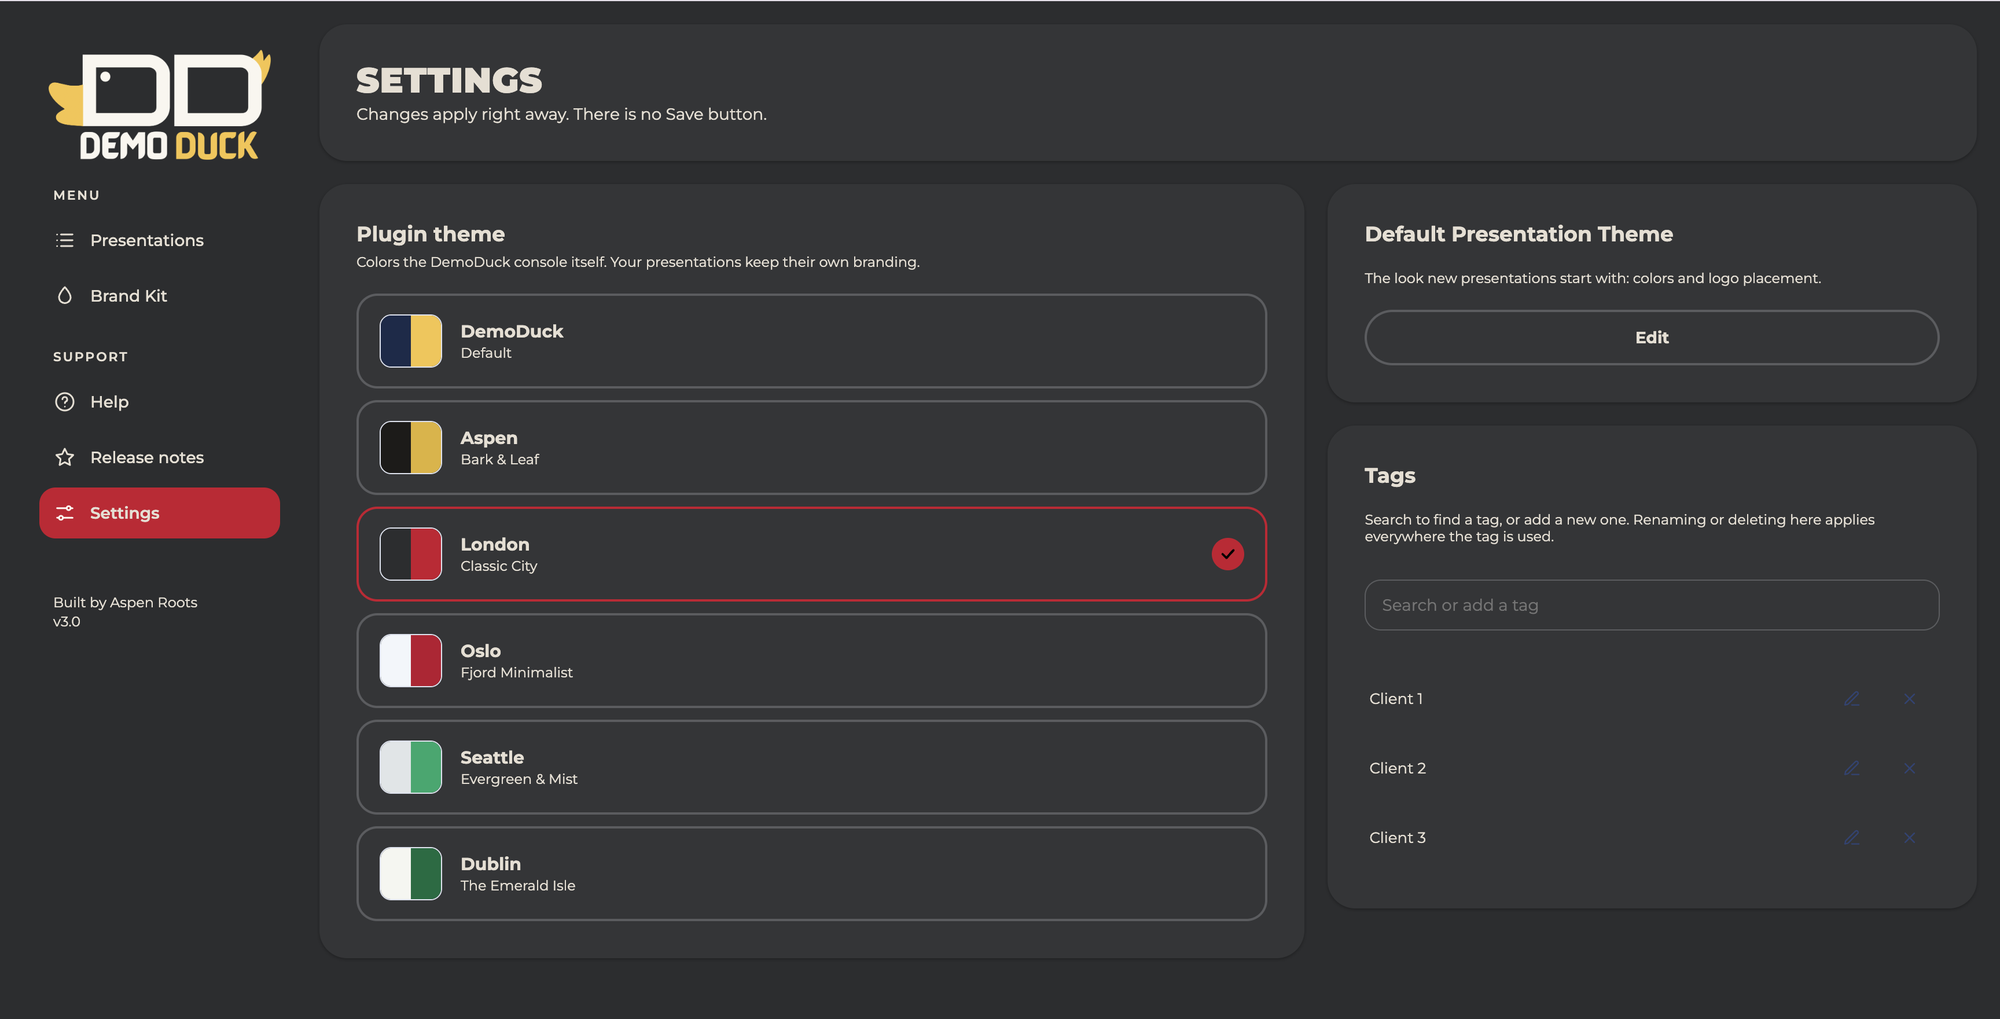Image resolution: width=2000 pixels, height=1019 pixels.
Task: Click the Client 3 tag name
Action: click(1398, 838)
